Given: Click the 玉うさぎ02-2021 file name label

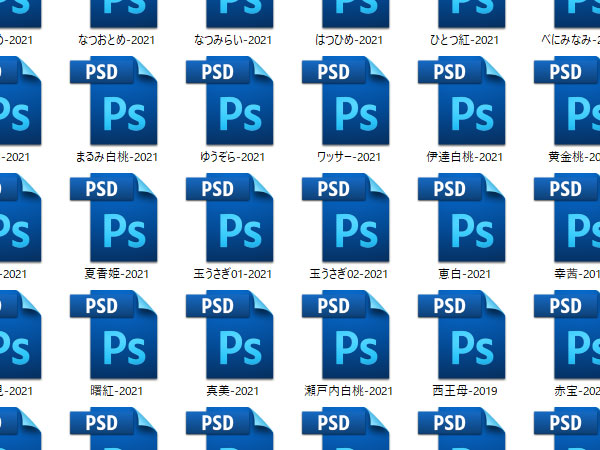Looking at the screenshot, I should pyautogui.click(x=349, y=274).
